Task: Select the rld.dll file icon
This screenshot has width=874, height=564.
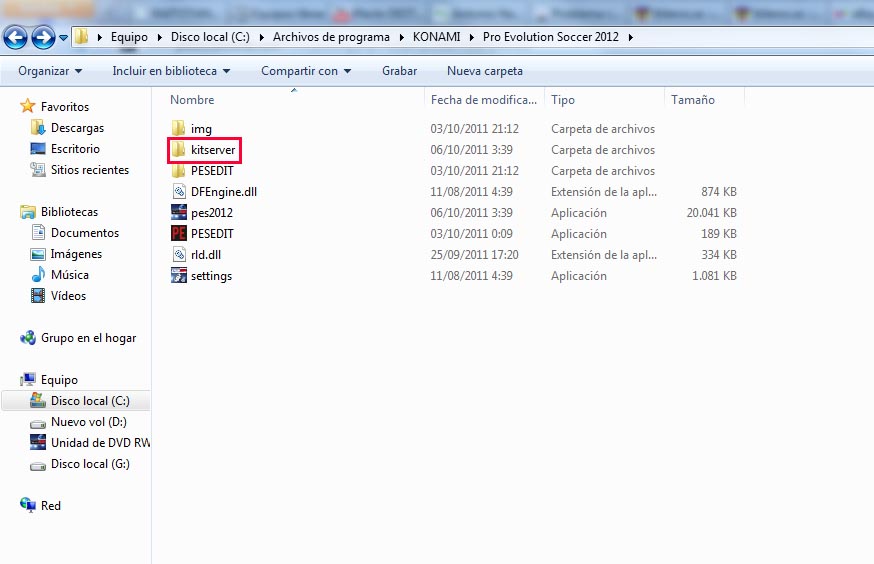Action: coord(178,255)
